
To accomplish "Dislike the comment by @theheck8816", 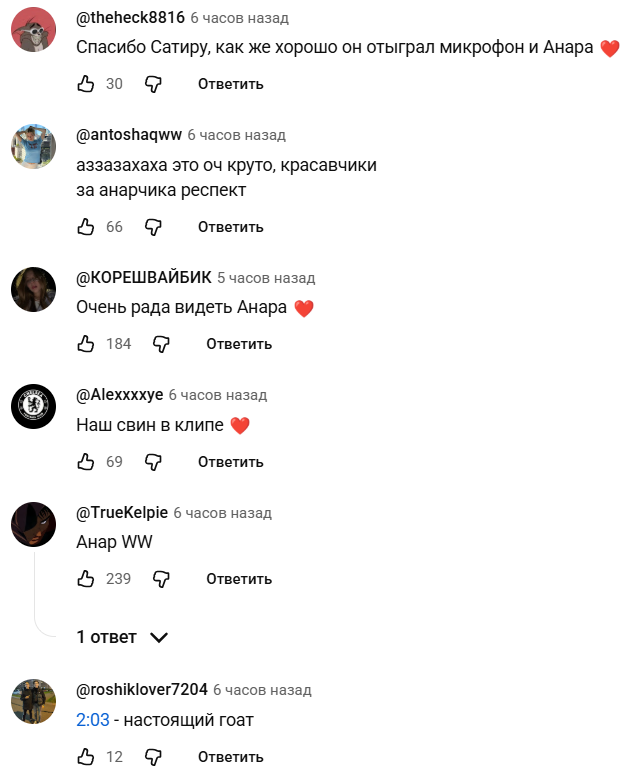I will [x=153, y=84].
